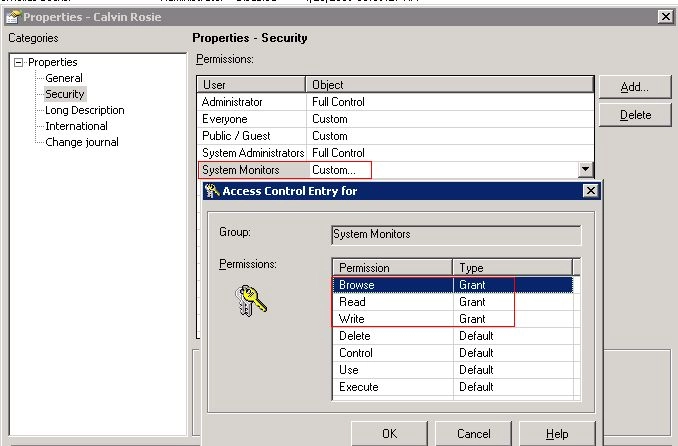The width and height of the screenshot is (678, 446).
Task: Open the System Monitors object dropdown arrow
Action: click(585, 170)
